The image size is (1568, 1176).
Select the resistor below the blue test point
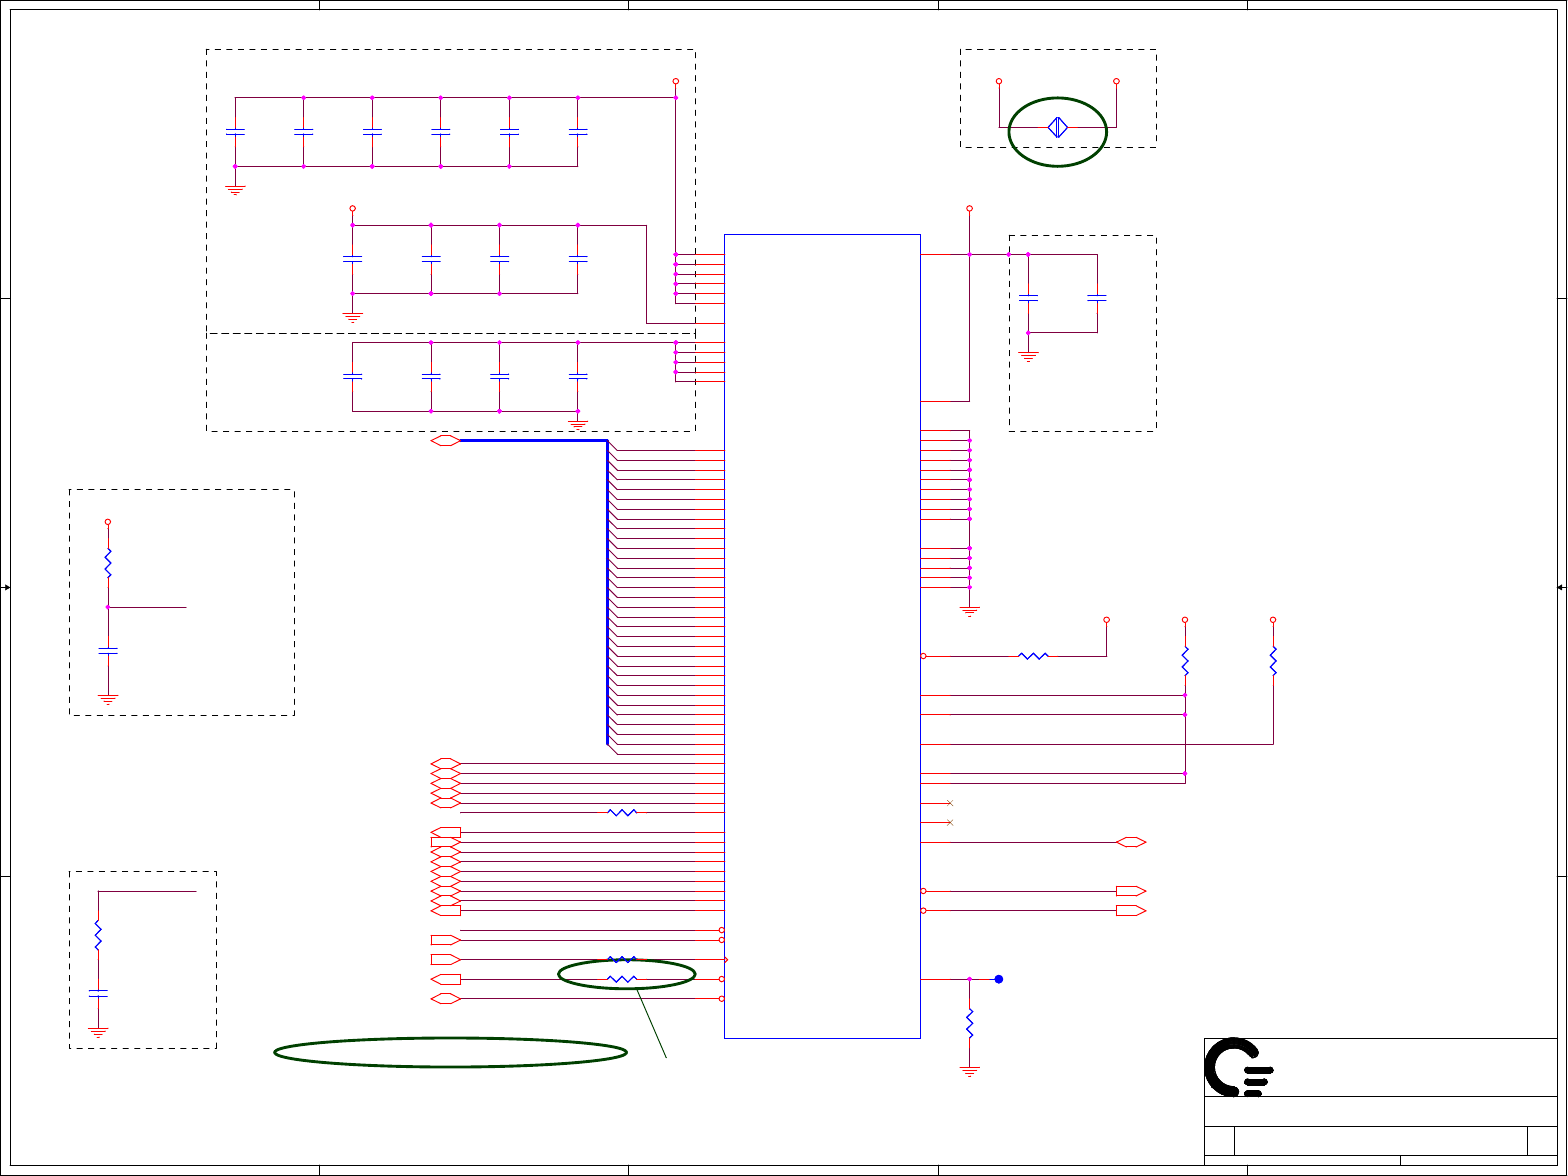tap(969, 1022)
